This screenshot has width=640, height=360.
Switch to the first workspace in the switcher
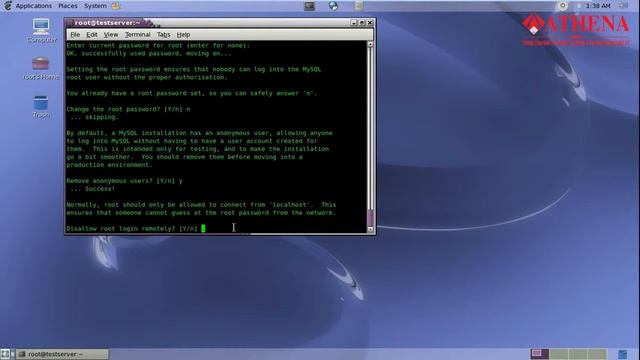tap(539, 353)
